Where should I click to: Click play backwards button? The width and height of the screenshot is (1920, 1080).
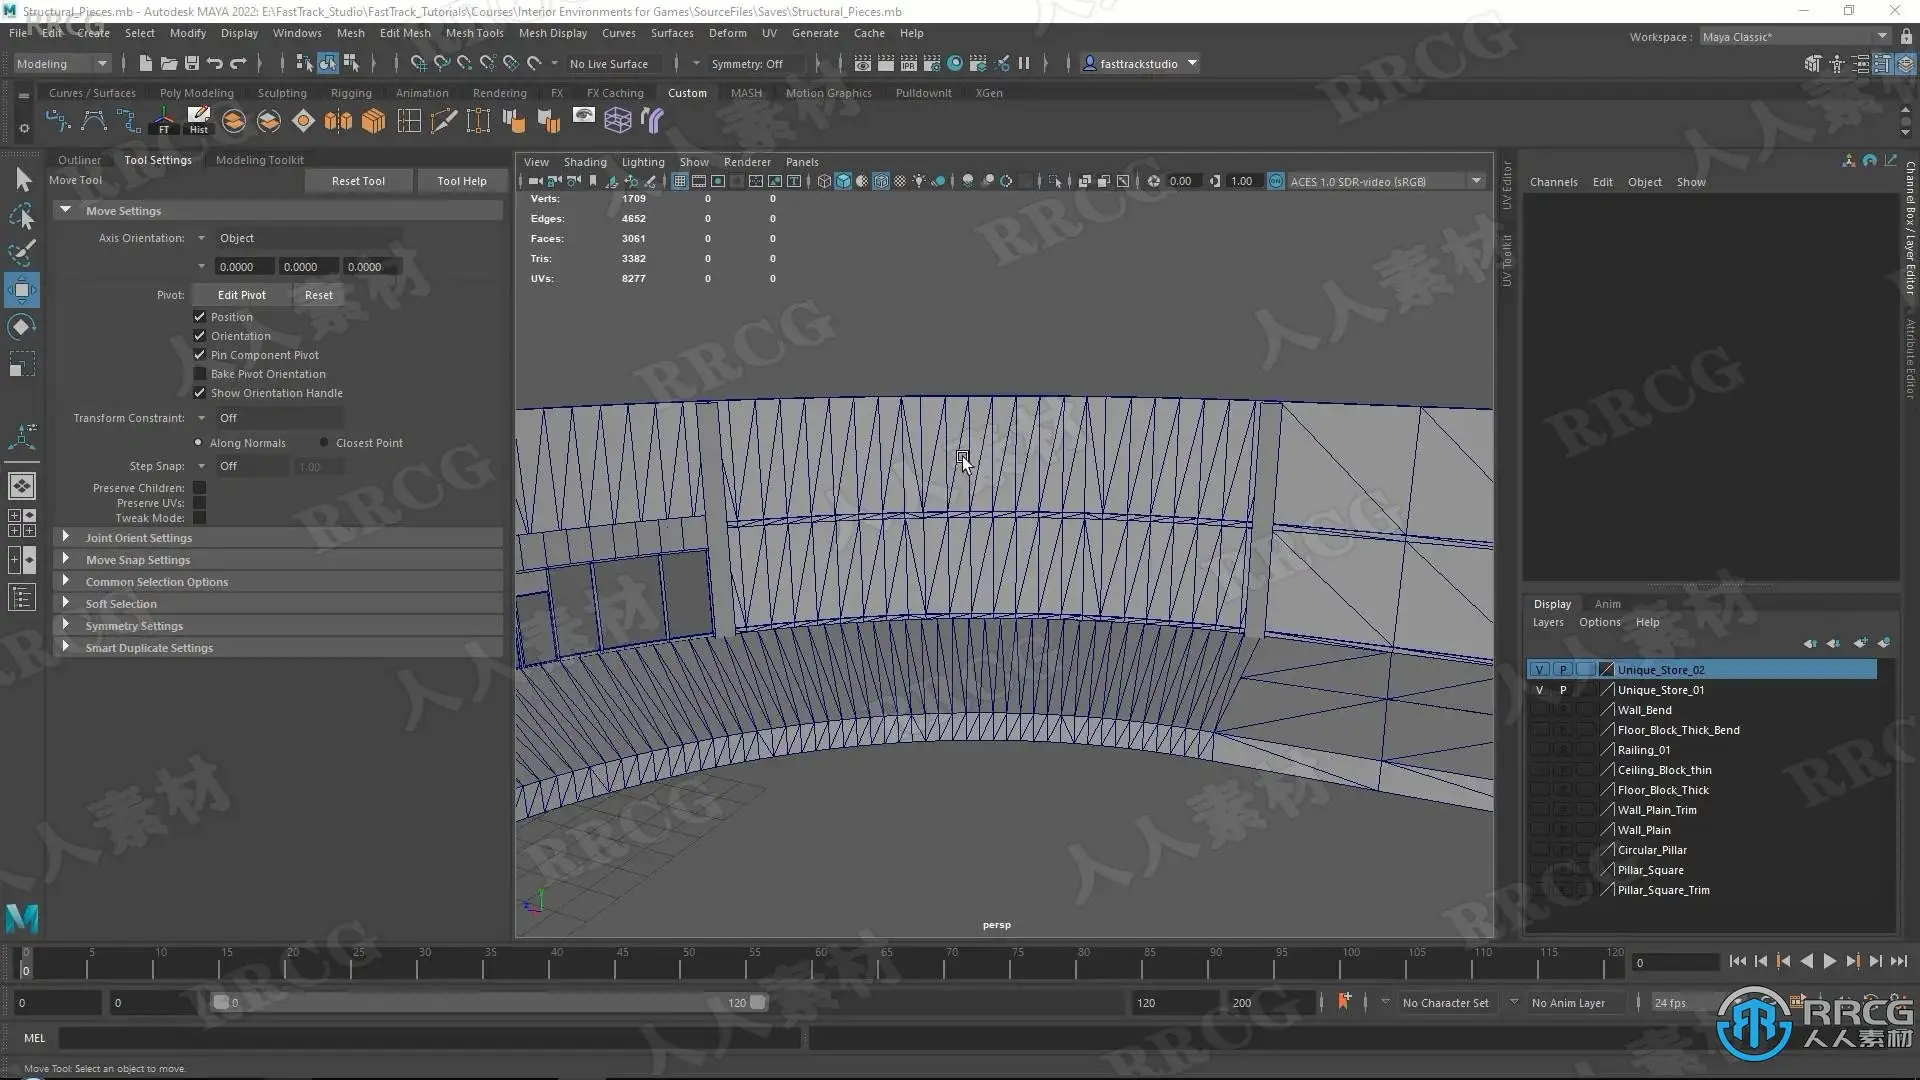(x=1806, y=961)
